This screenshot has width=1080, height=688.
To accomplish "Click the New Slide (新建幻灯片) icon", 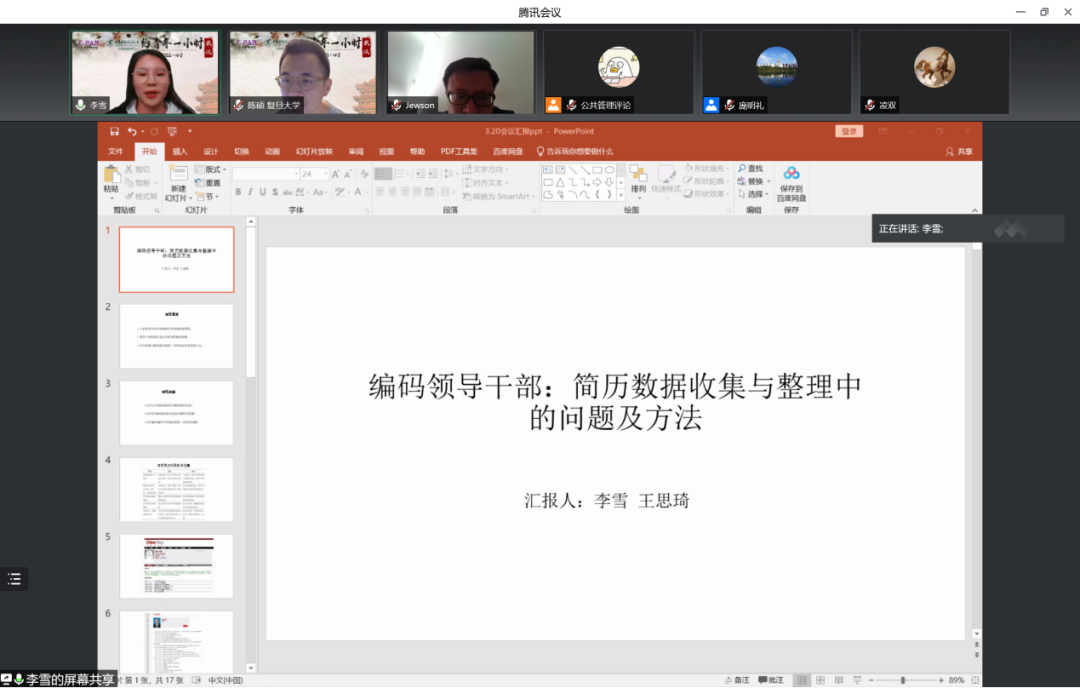I will coord(178,176).
